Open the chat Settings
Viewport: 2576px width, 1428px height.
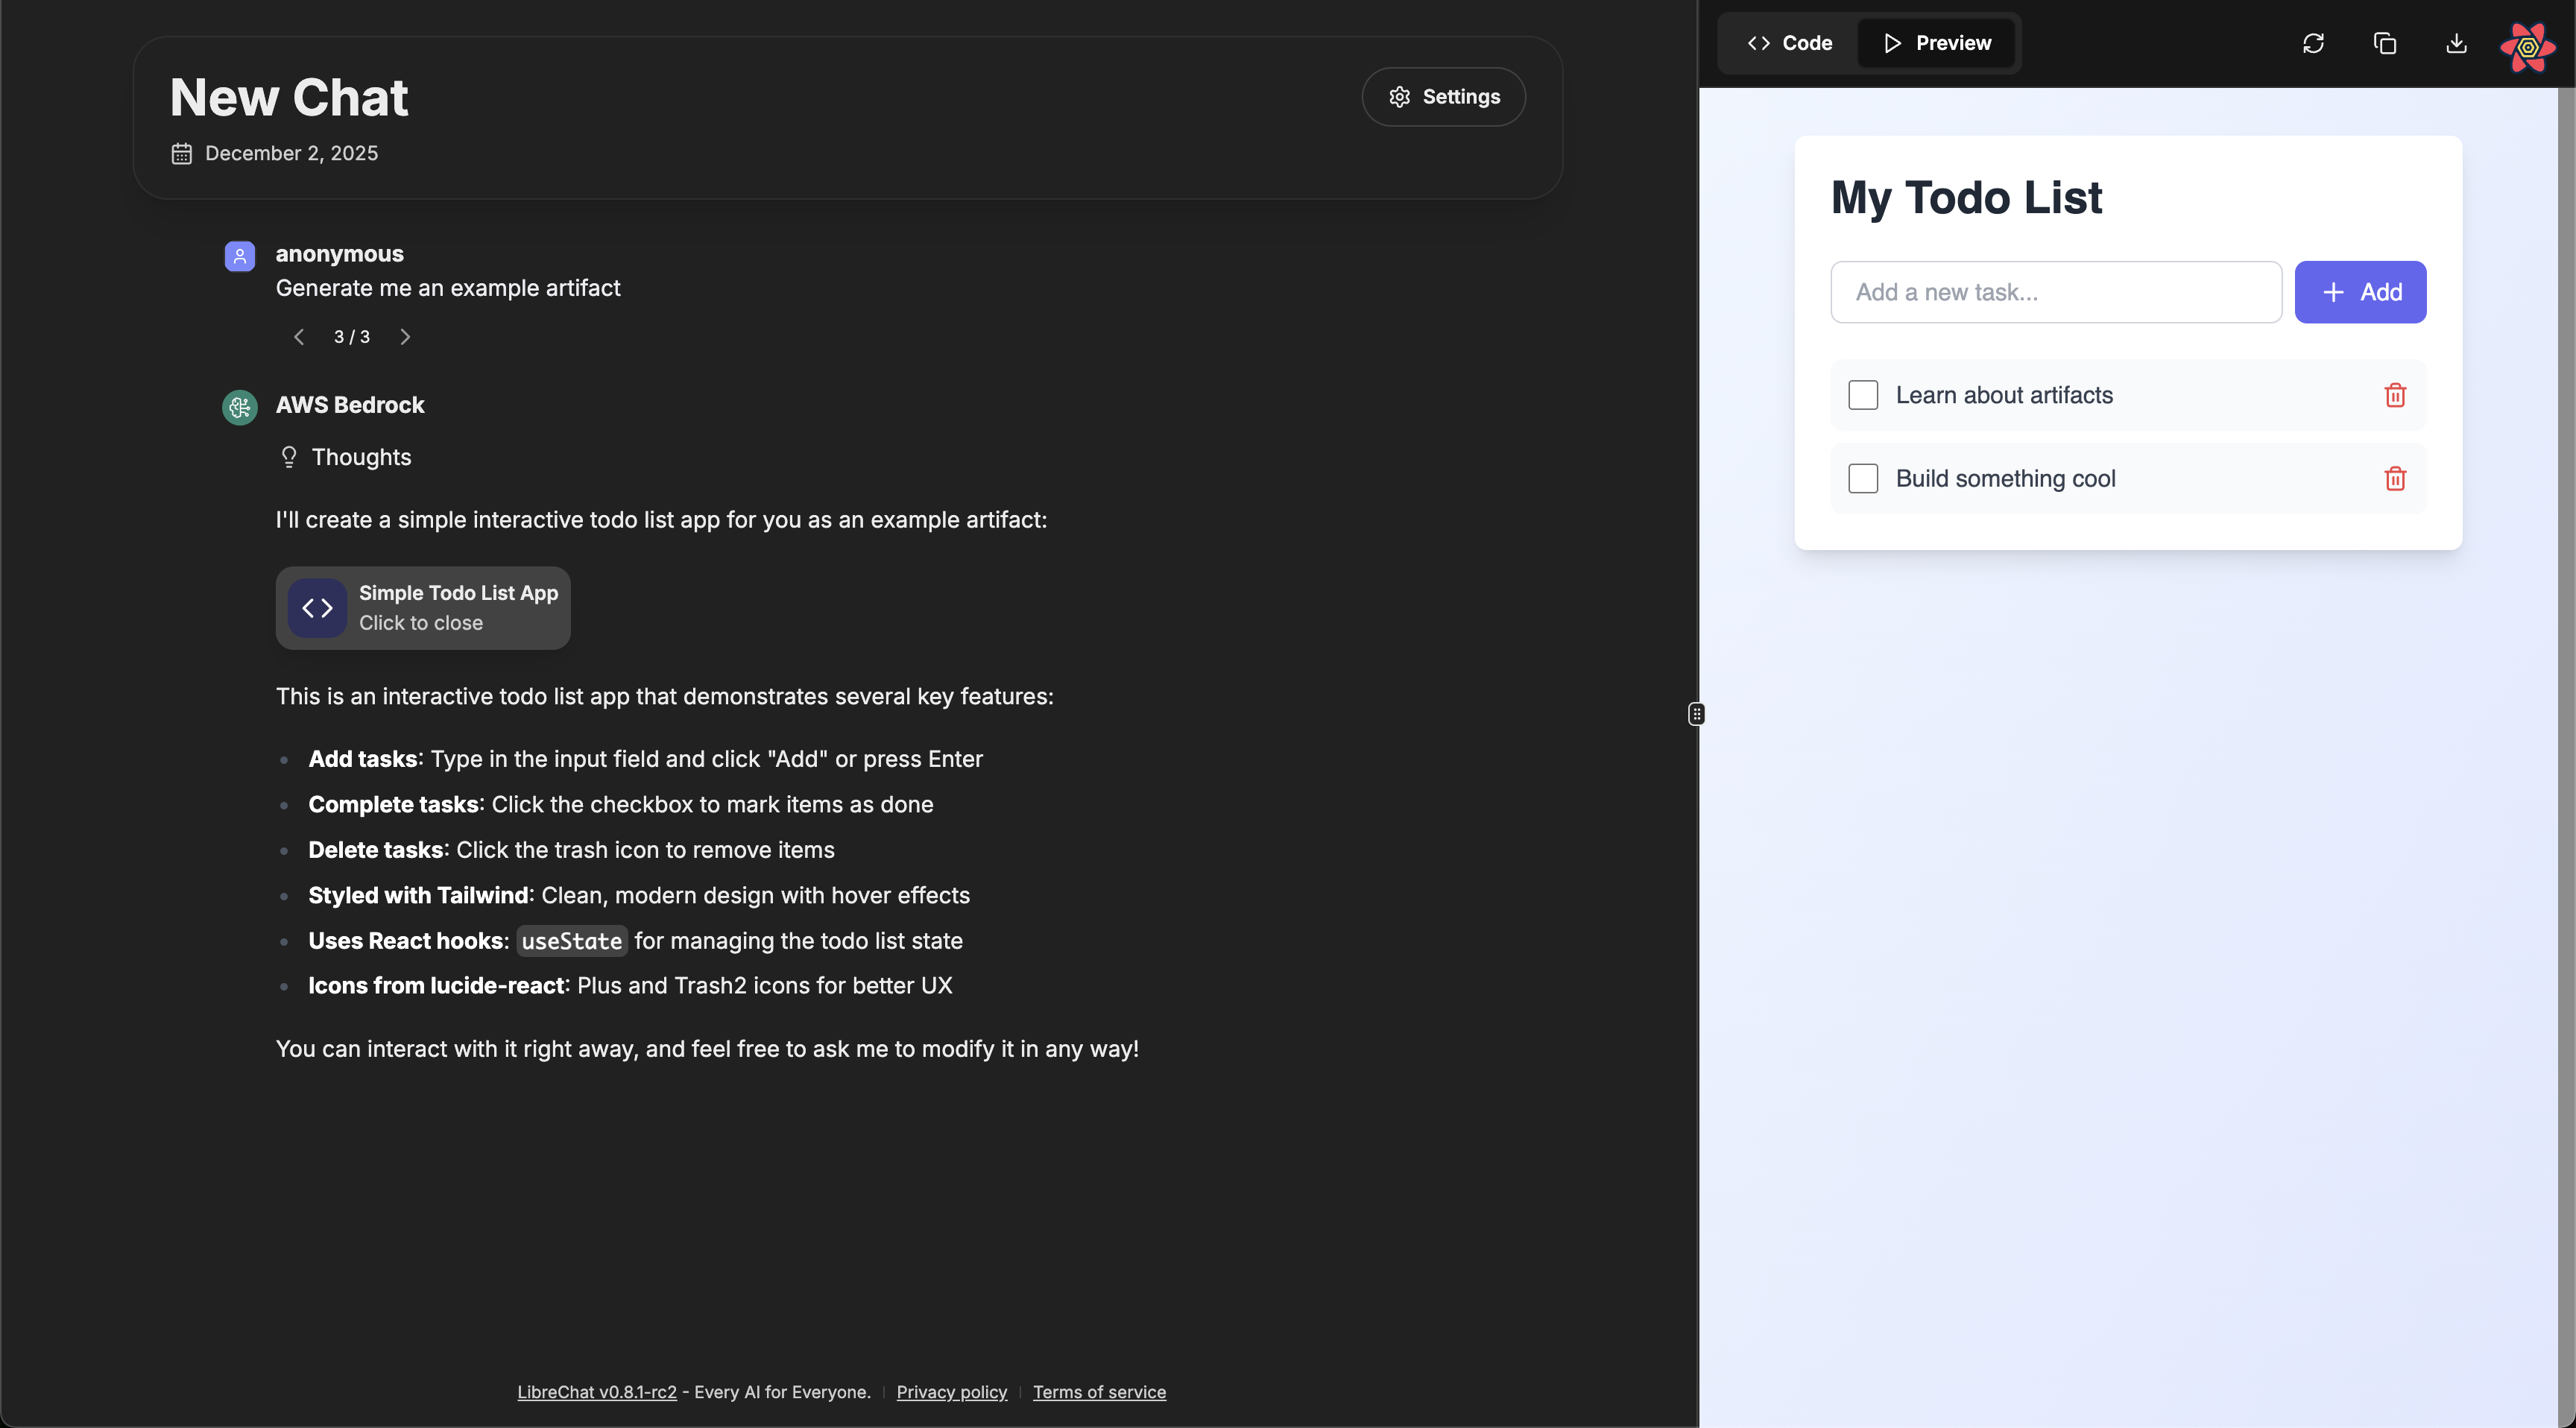coord(1443,97)
